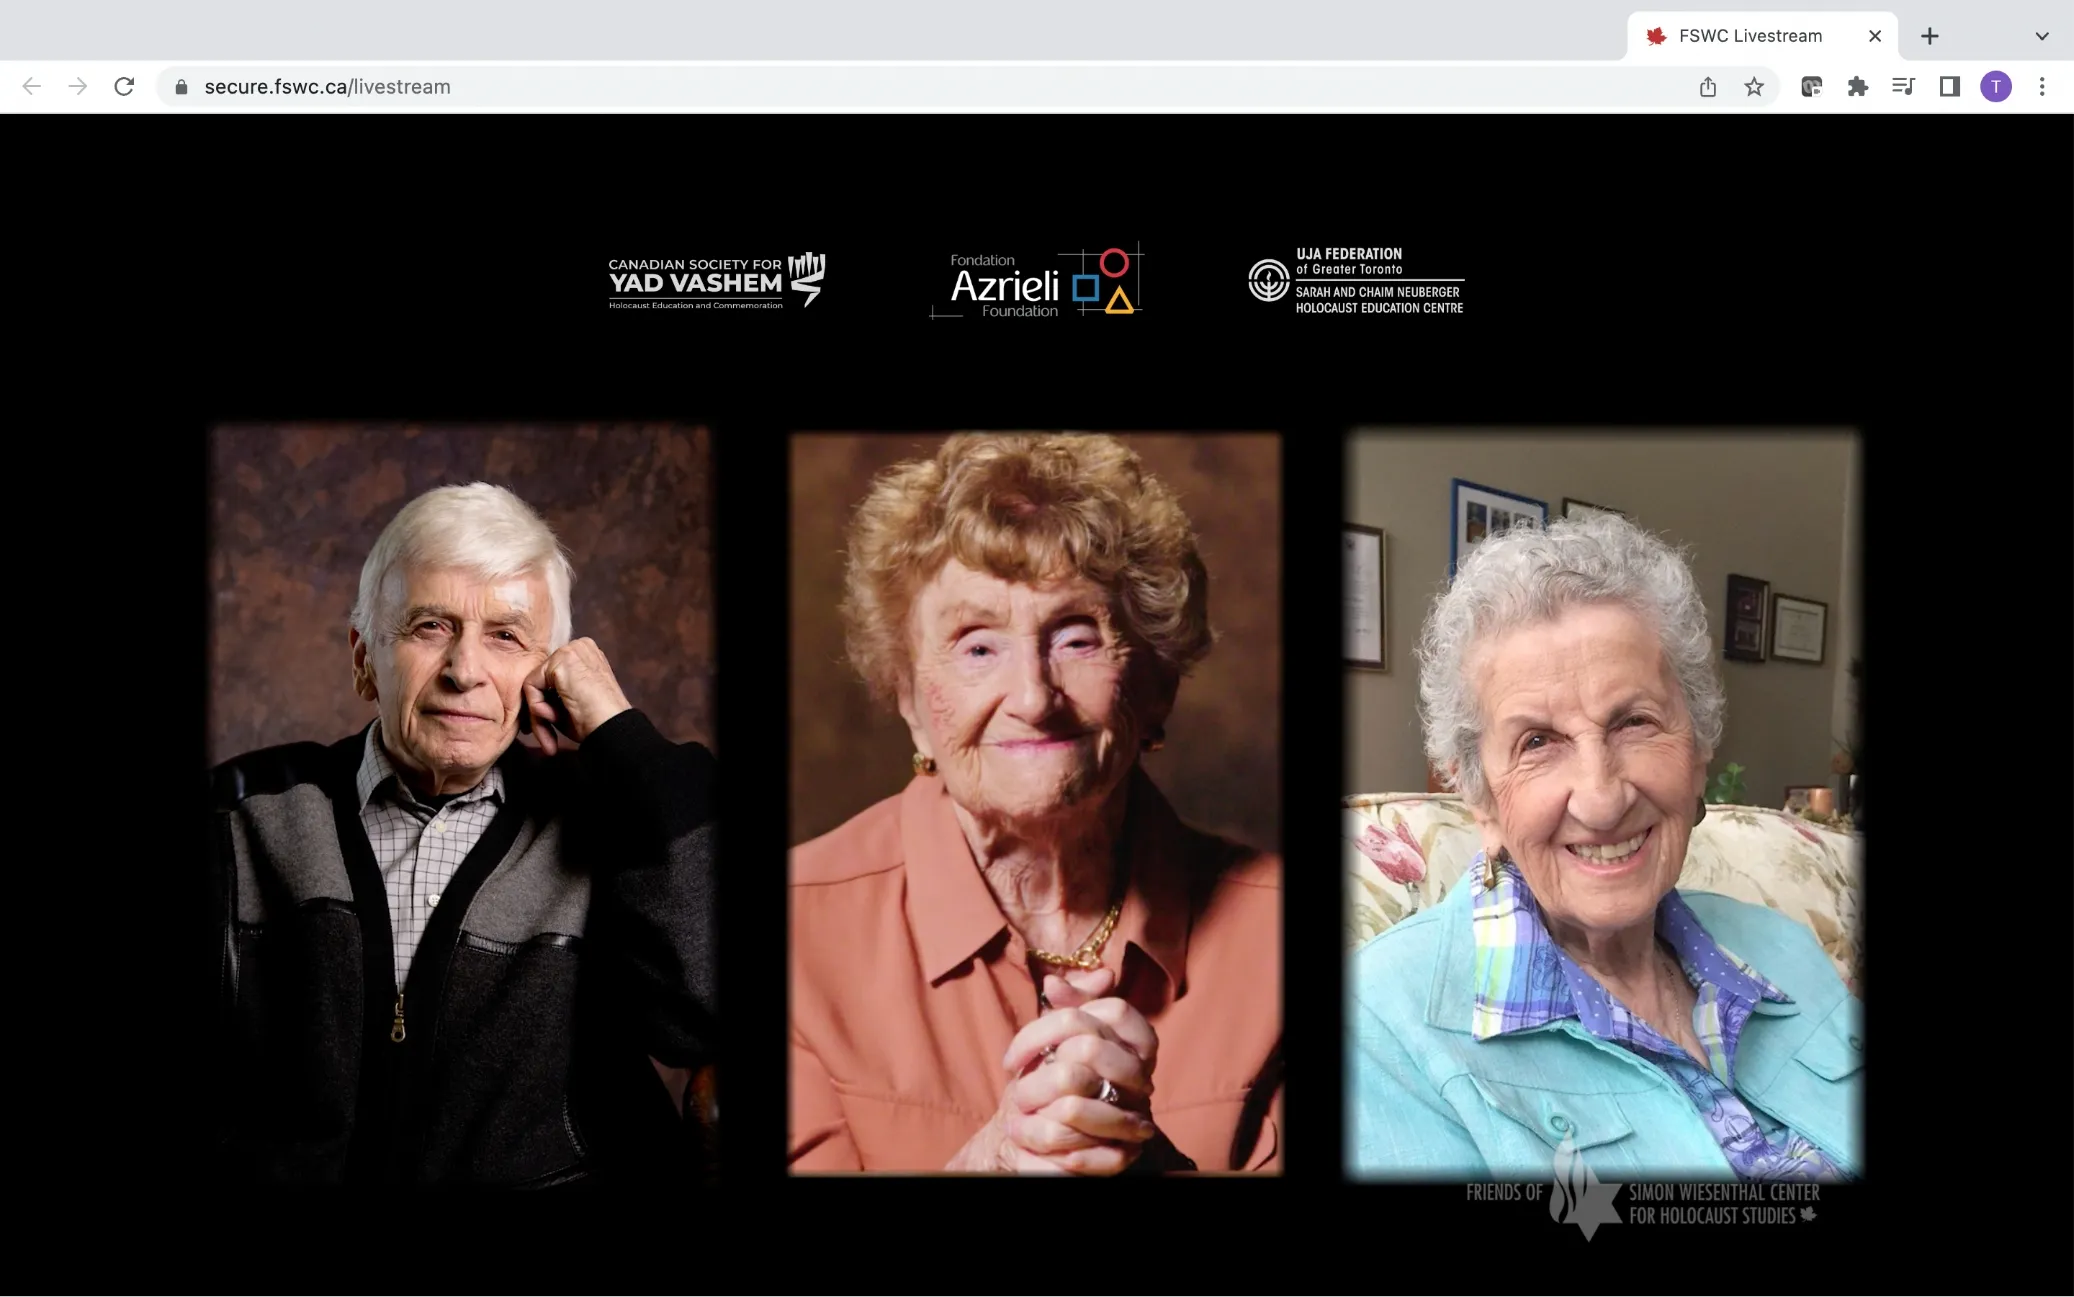
Task: Toggle the browser side panel
Action: click(1949, 87)
